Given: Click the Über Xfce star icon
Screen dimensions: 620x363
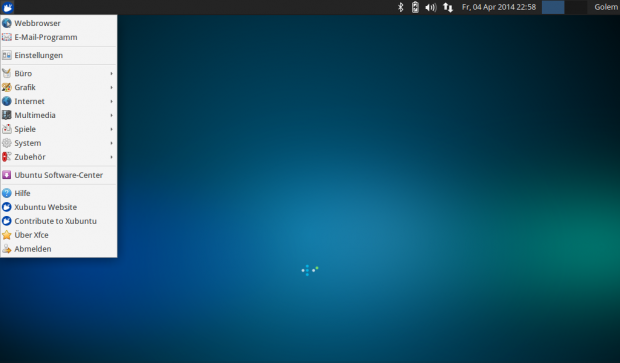Looking at the screenshot, I should (x=7, y=235).
